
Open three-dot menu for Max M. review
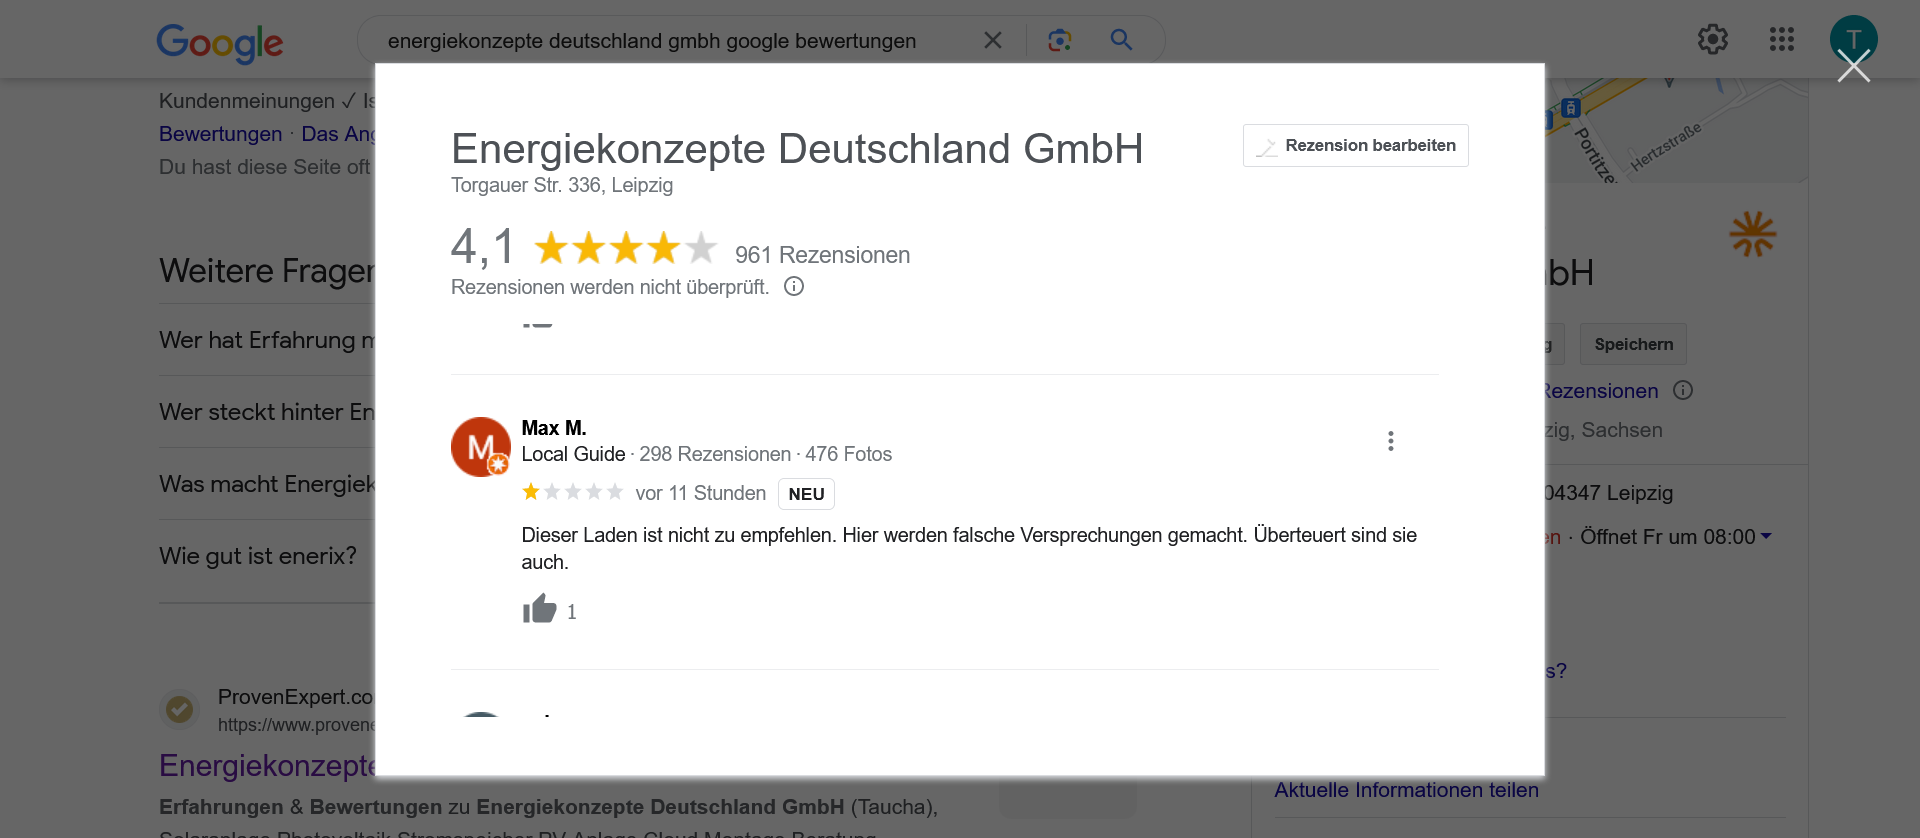click(x=1390, y=441)
